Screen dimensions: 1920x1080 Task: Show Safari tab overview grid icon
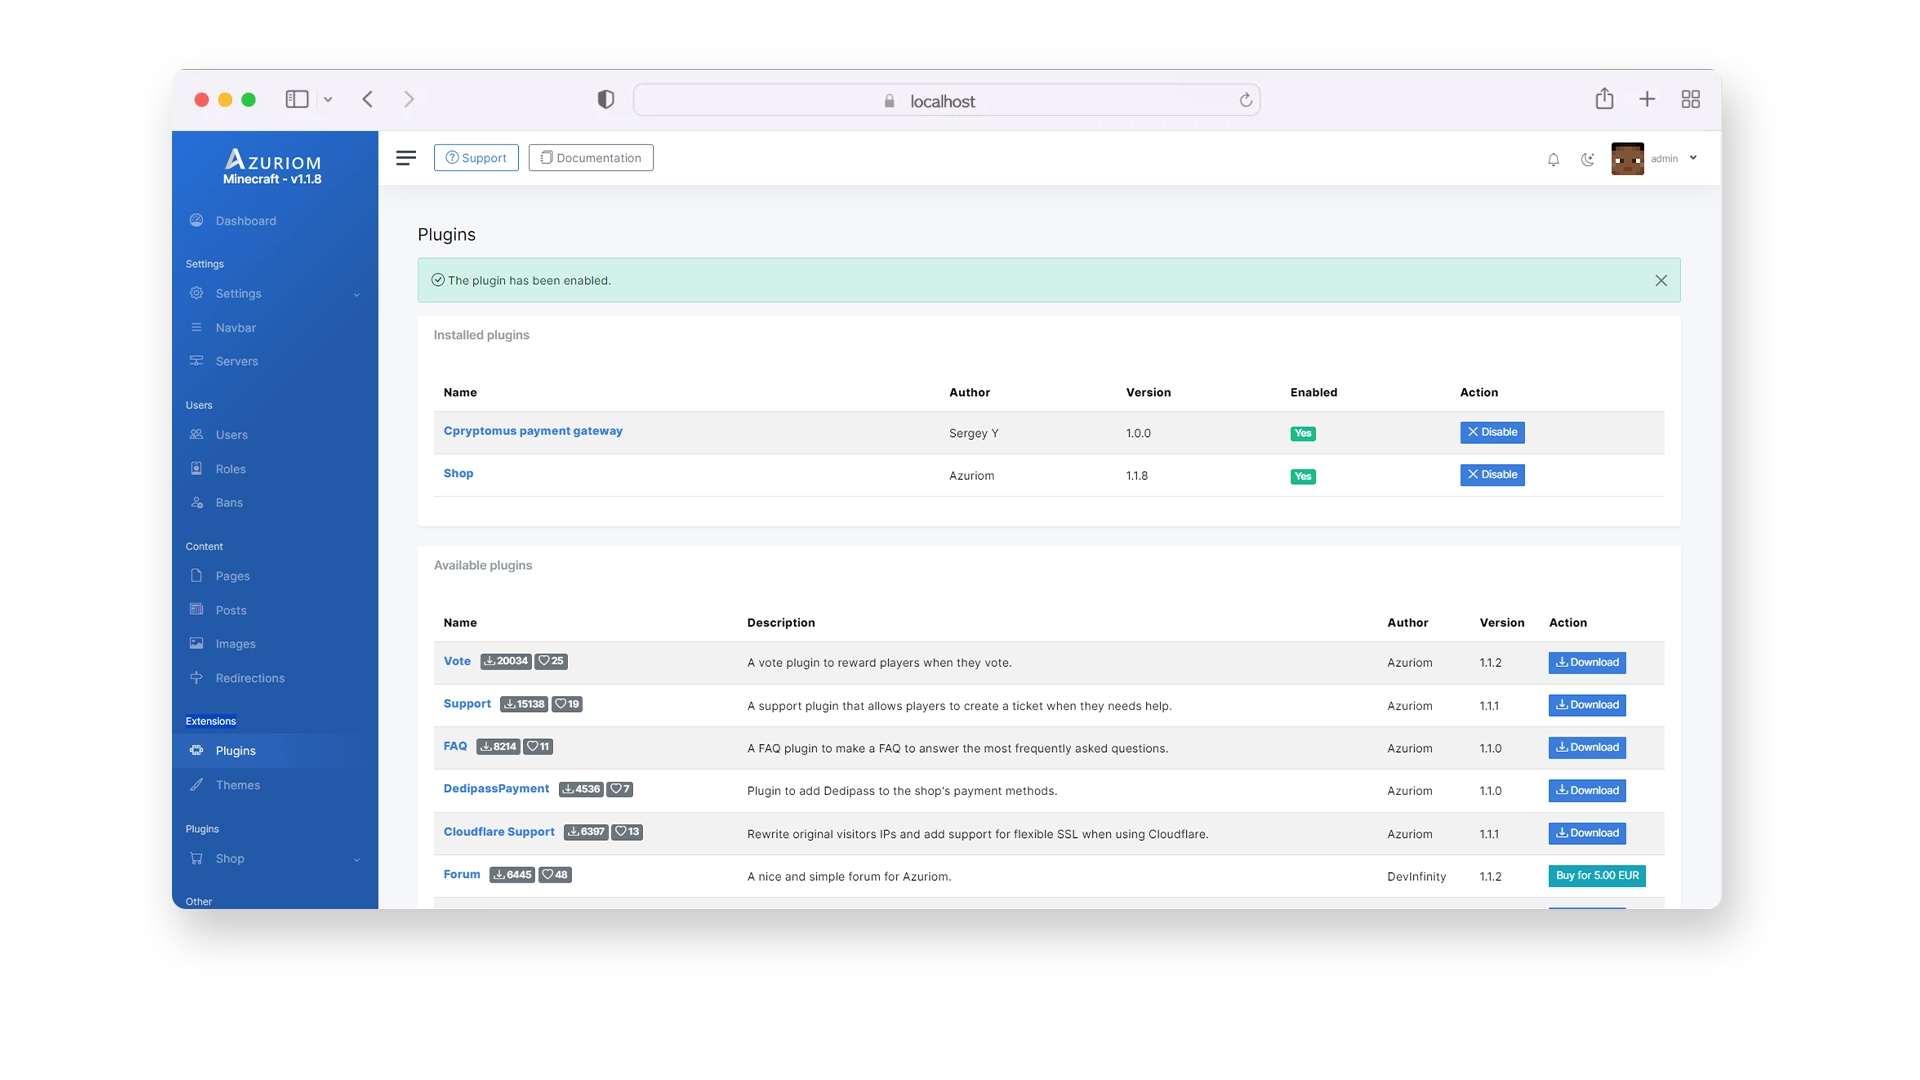(x=1690, y=99)
